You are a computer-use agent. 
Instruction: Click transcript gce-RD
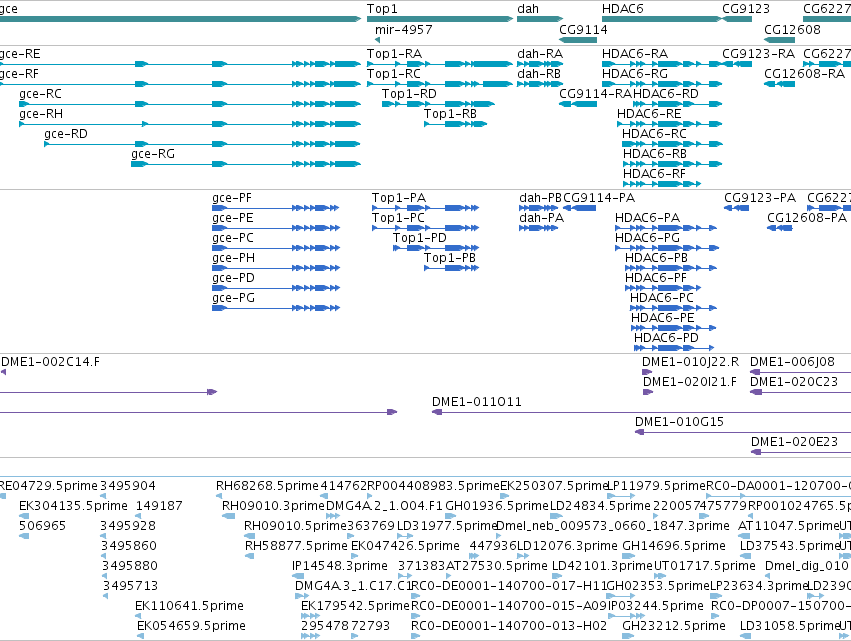pyautogui.click(x=66, y=134)
